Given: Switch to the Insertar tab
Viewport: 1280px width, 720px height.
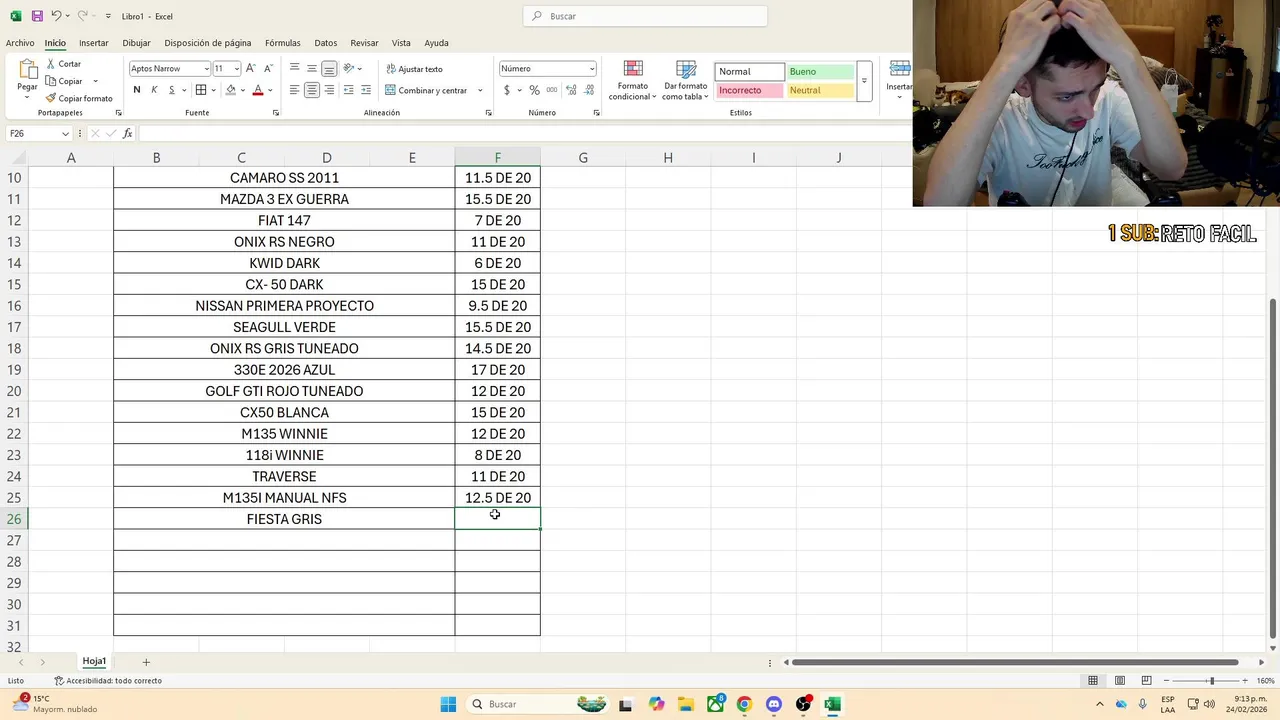Looking at the screenshot, I should [94, 43].
